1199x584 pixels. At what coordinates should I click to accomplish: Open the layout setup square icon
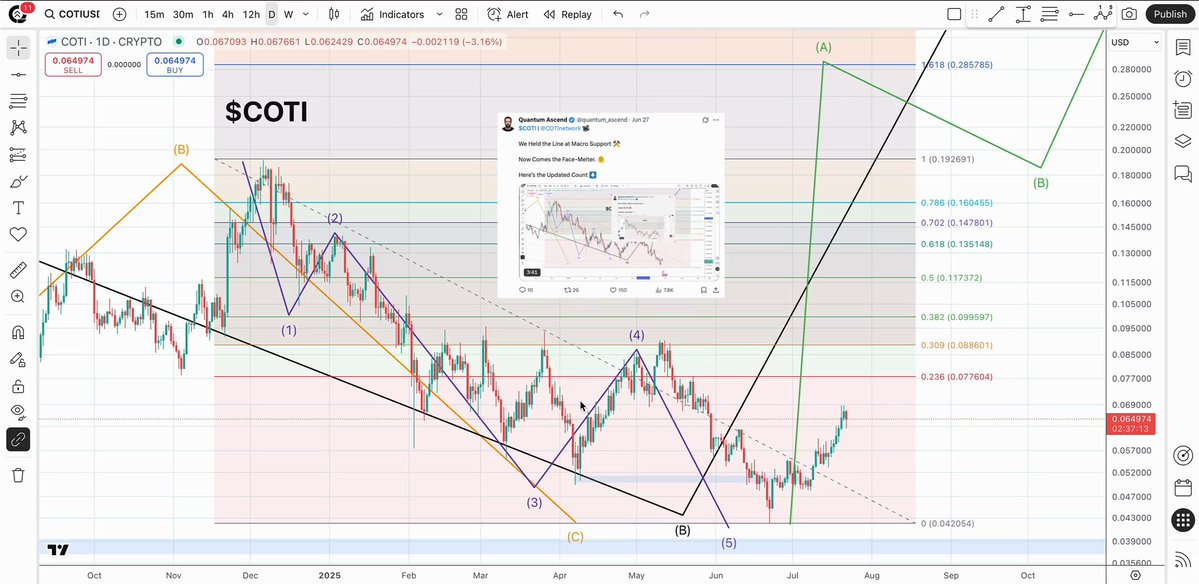954,14
